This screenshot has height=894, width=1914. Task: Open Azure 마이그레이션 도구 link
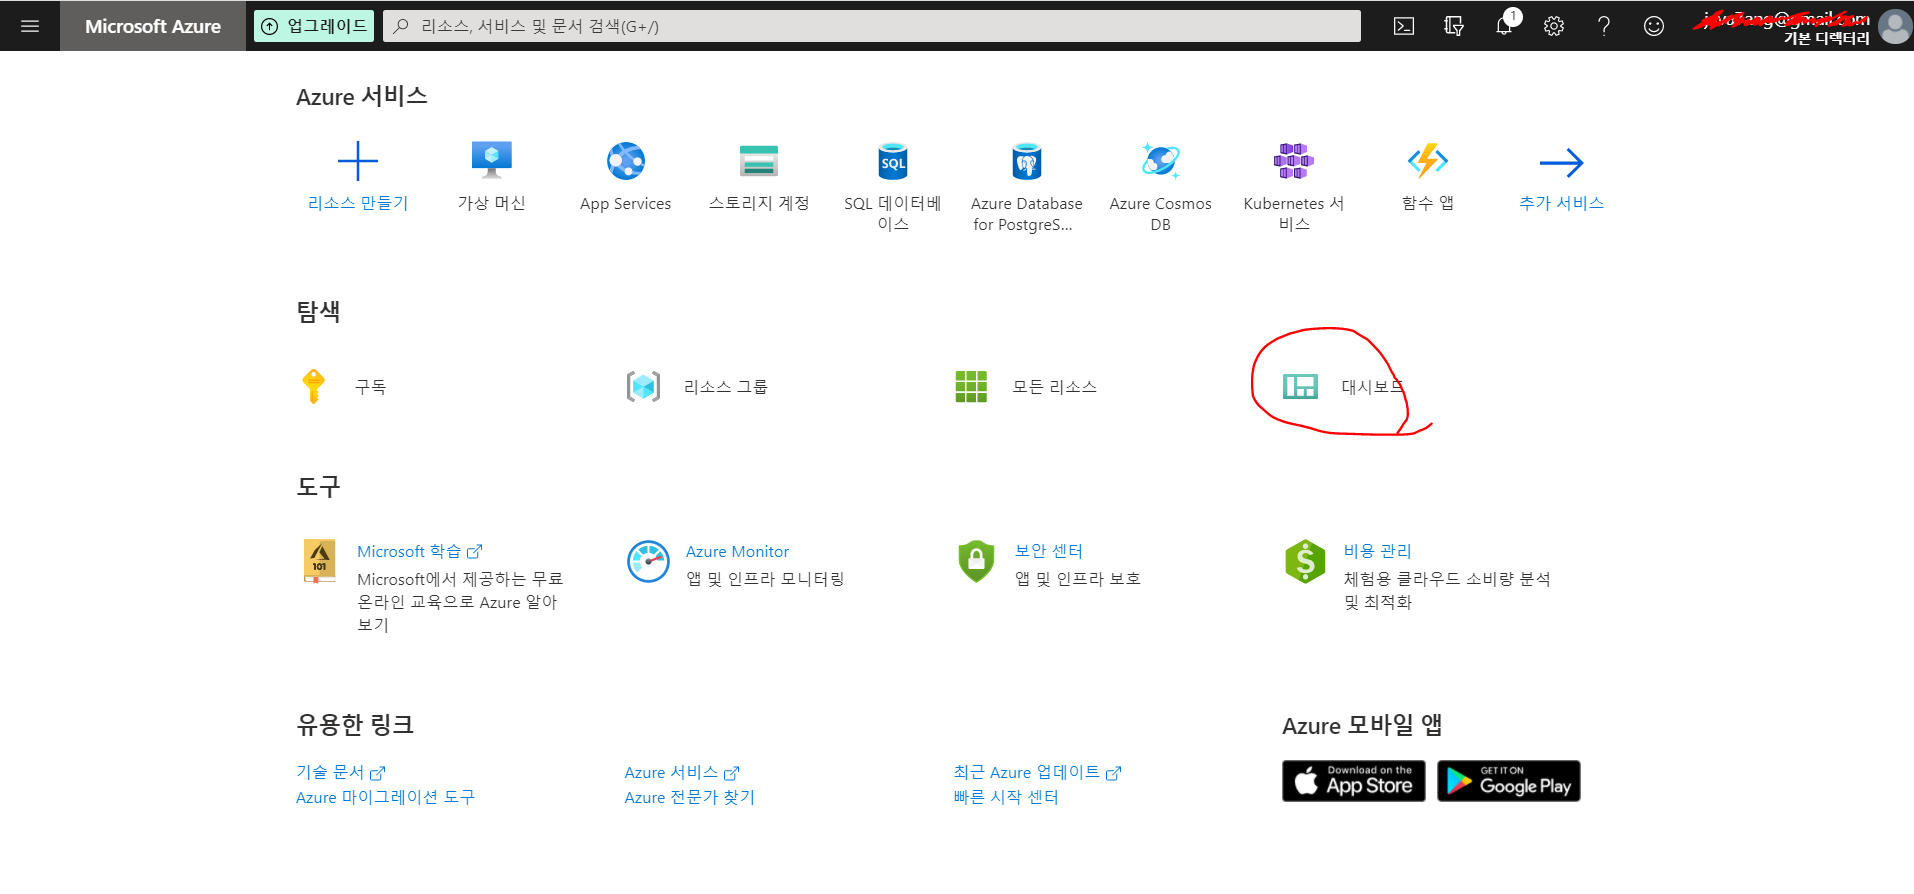tap(385, 797)
